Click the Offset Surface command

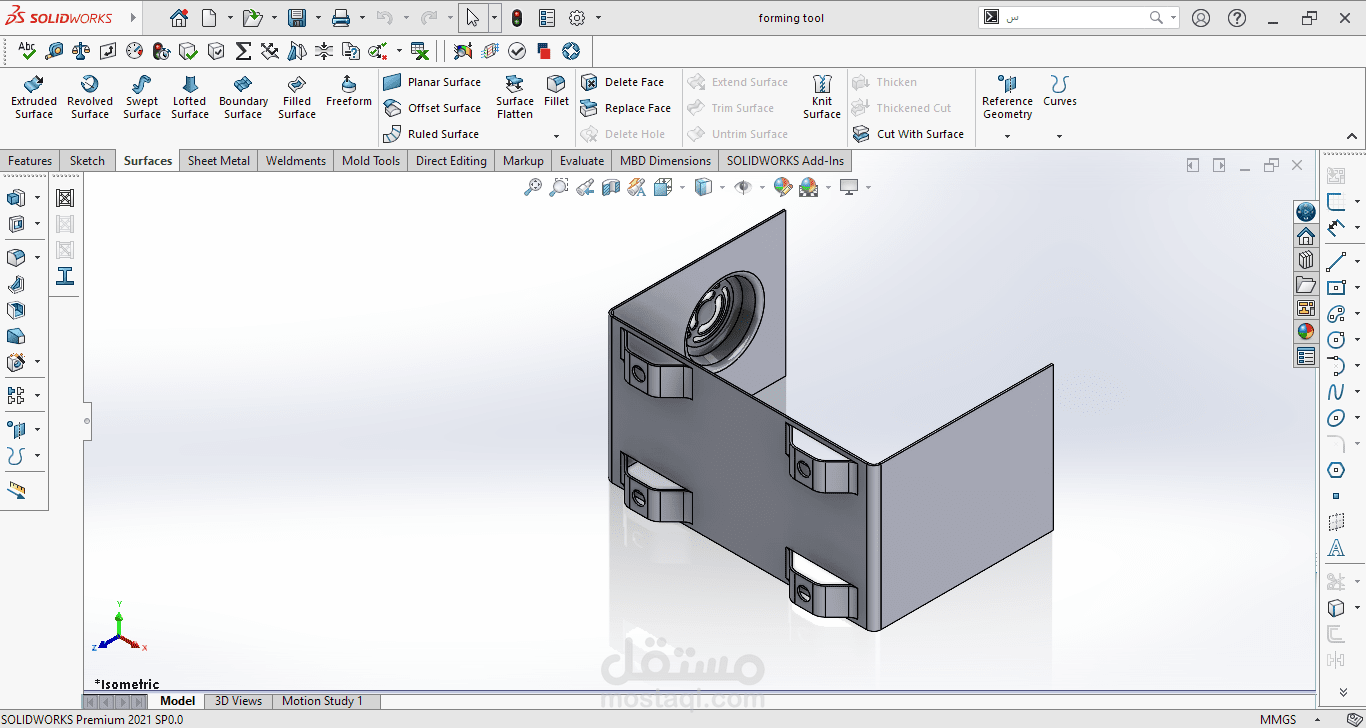pyautogui.click(x=432, y=108)
